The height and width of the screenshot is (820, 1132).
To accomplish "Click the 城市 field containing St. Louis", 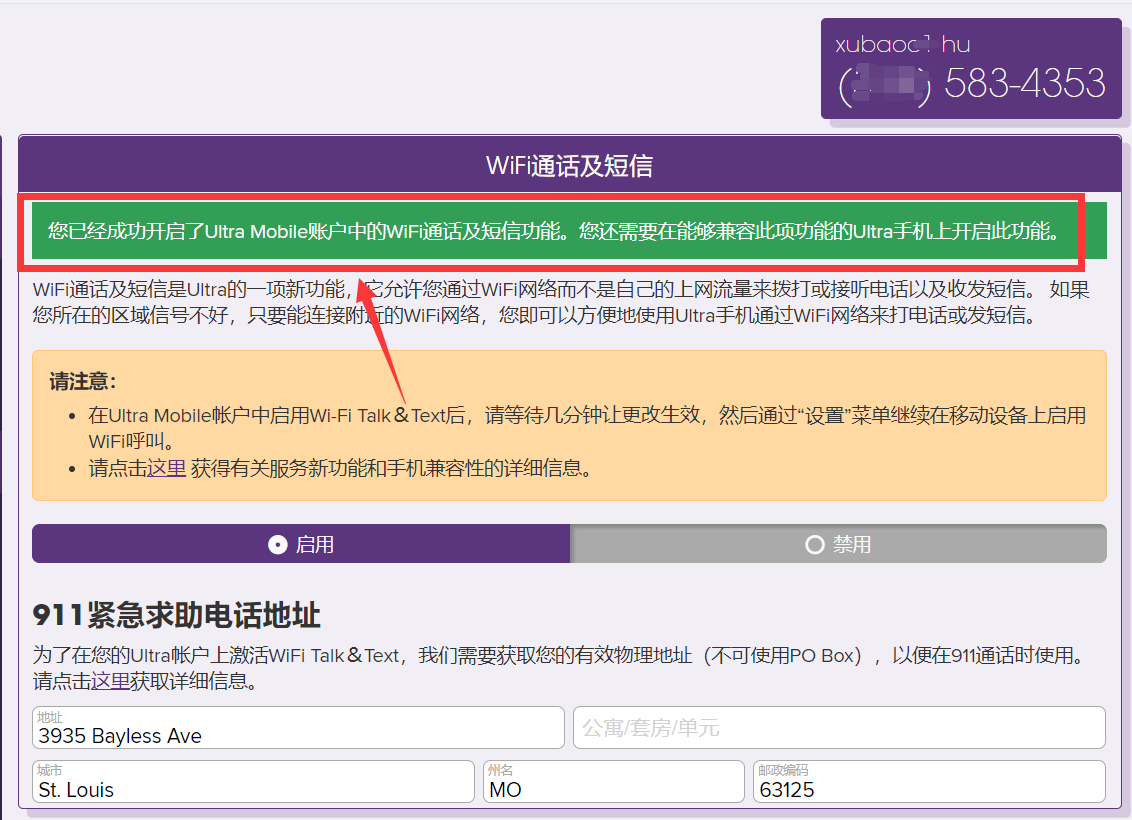I will tap(253, 788).
